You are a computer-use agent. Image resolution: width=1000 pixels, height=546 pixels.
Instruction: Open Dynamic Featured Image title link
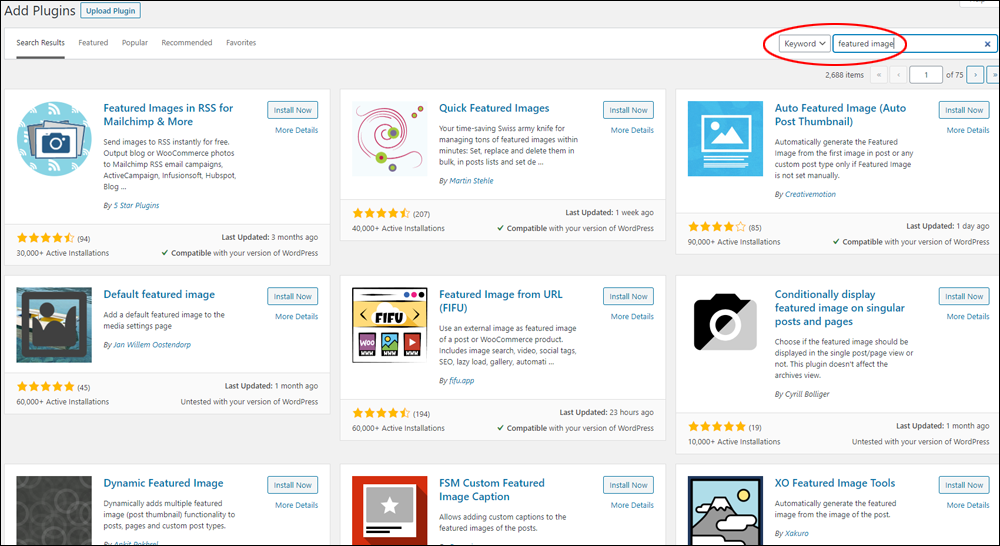click(163, 483)
